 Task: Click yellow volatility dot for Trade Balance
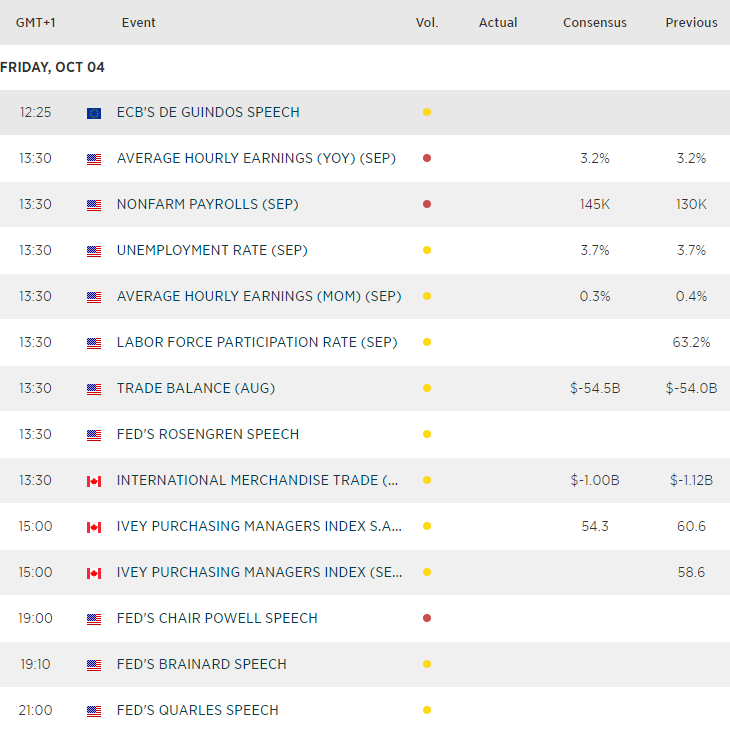pos(427,388)
